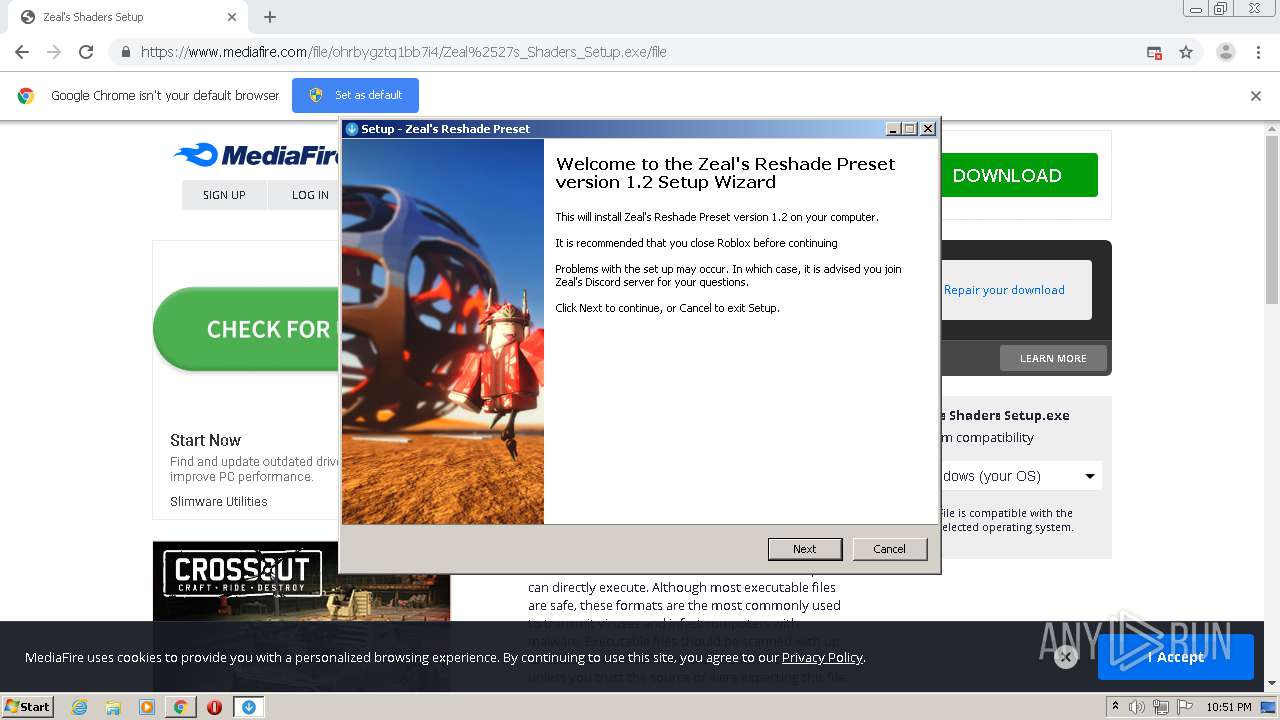Restore down the Chrome window
The image size is (1280, 720).
[1220, 9]
